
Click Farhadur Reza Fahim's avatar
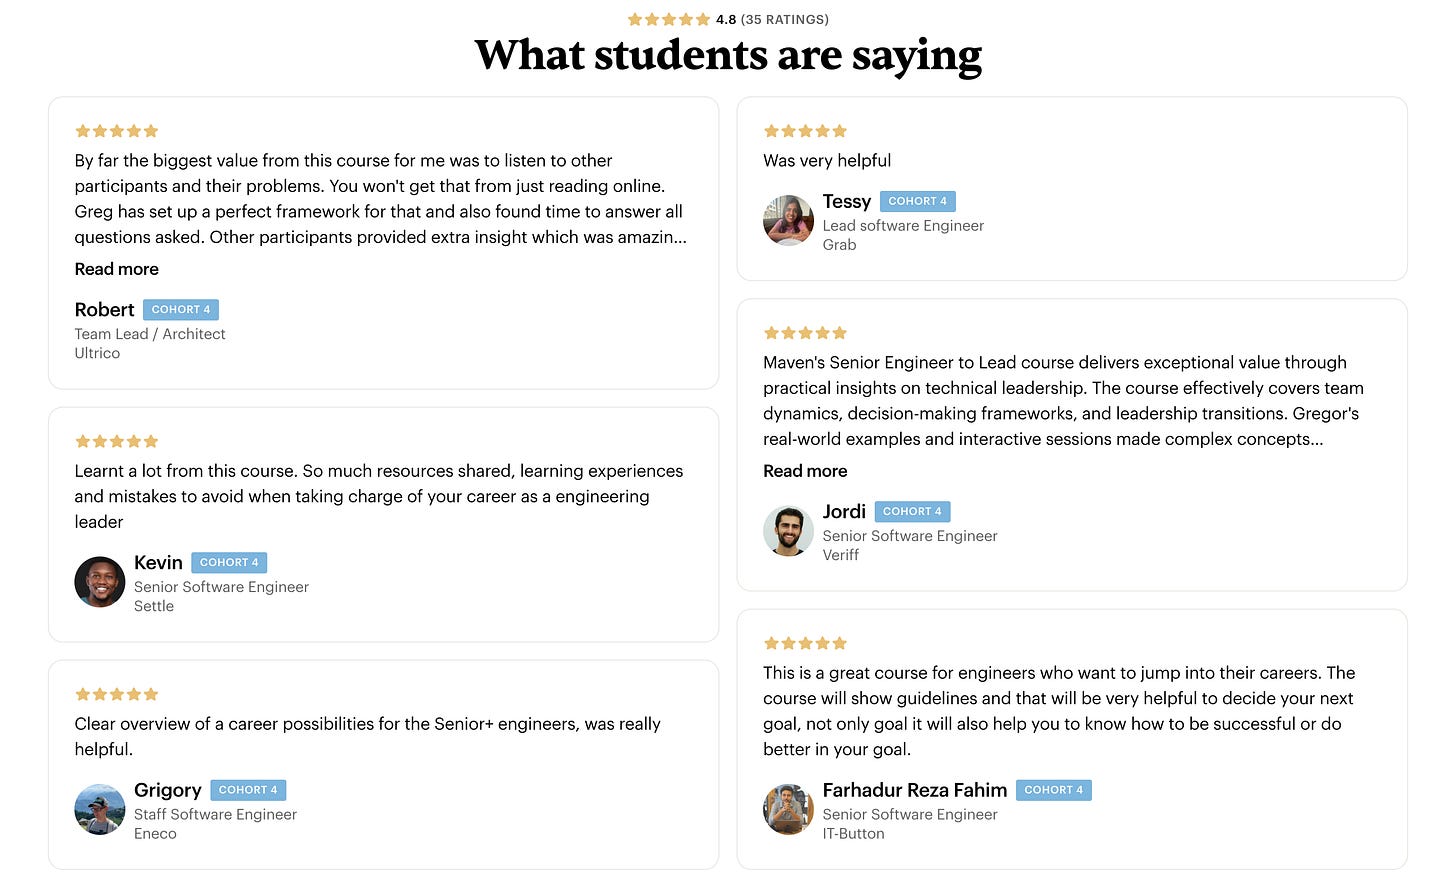pos(788,809)
